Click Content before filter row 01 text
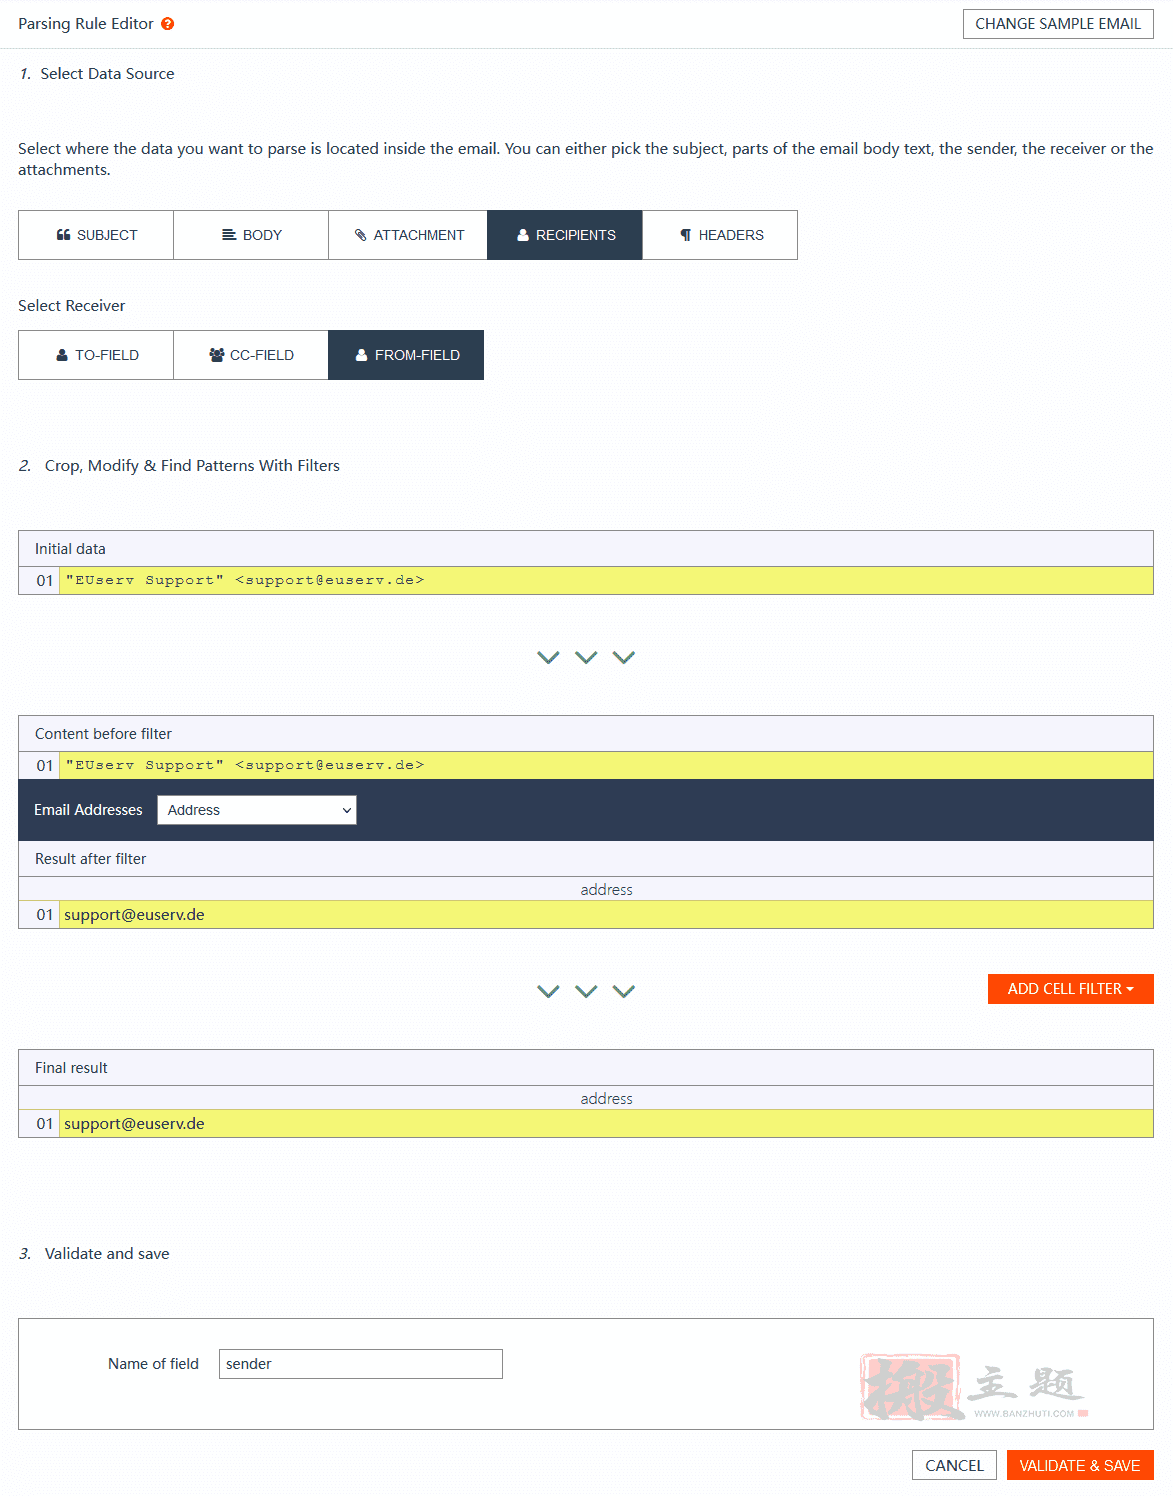1173x1496 pixels. coord(245,765)
